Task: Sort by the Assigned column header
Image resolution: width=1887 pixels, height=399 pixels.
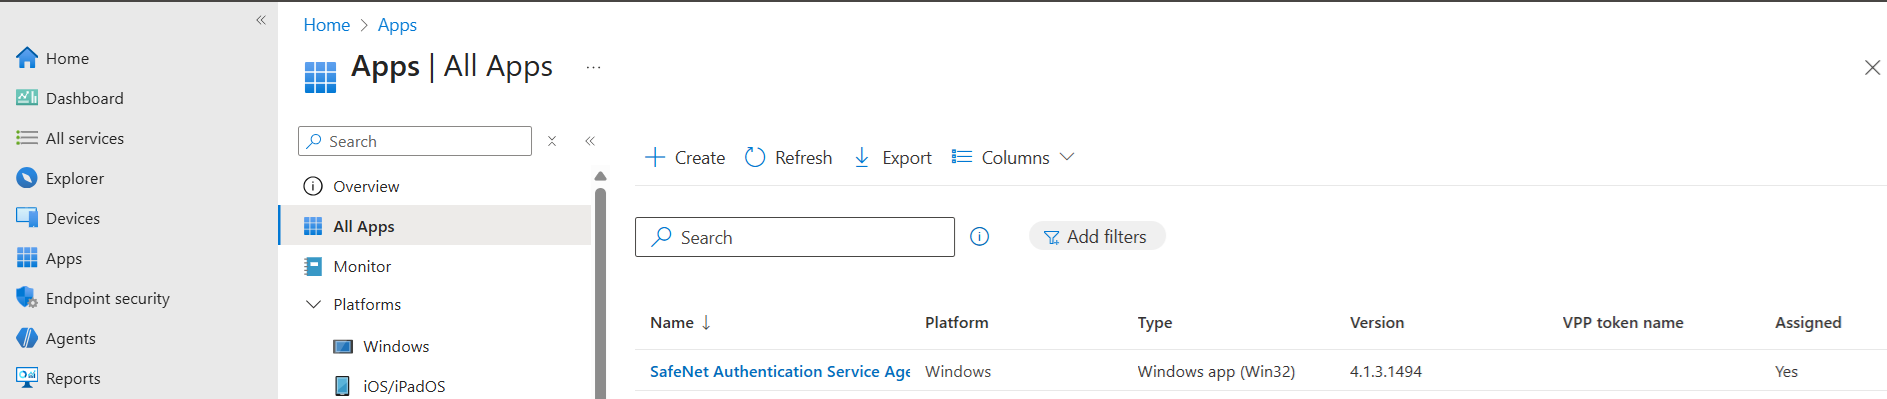Action: coord(1808,322)
